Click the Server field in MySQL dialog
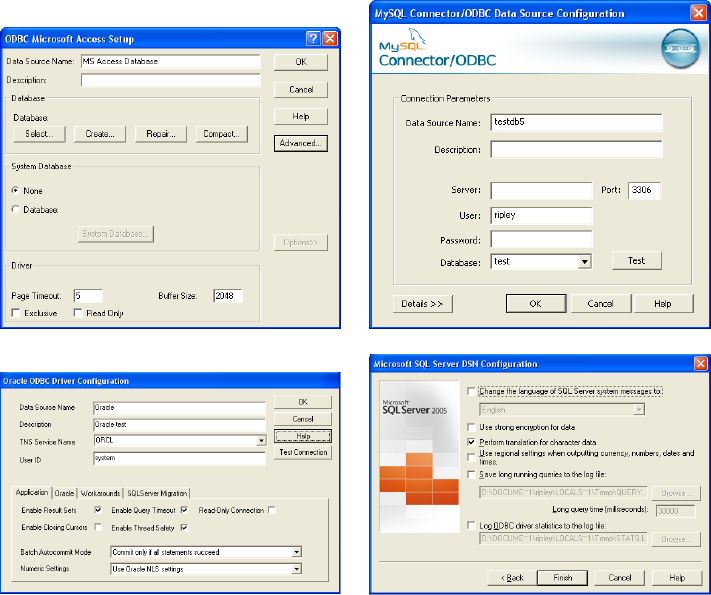The image size is (711, 595). [541, 190]
